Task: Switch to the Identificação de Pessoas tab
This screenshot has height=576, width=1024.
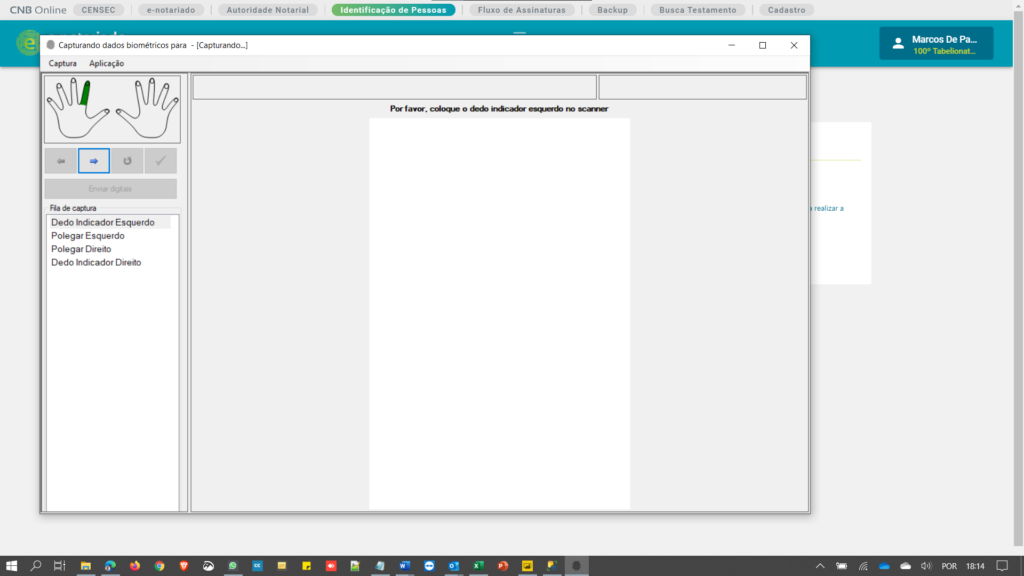Action: coord(393,10)
